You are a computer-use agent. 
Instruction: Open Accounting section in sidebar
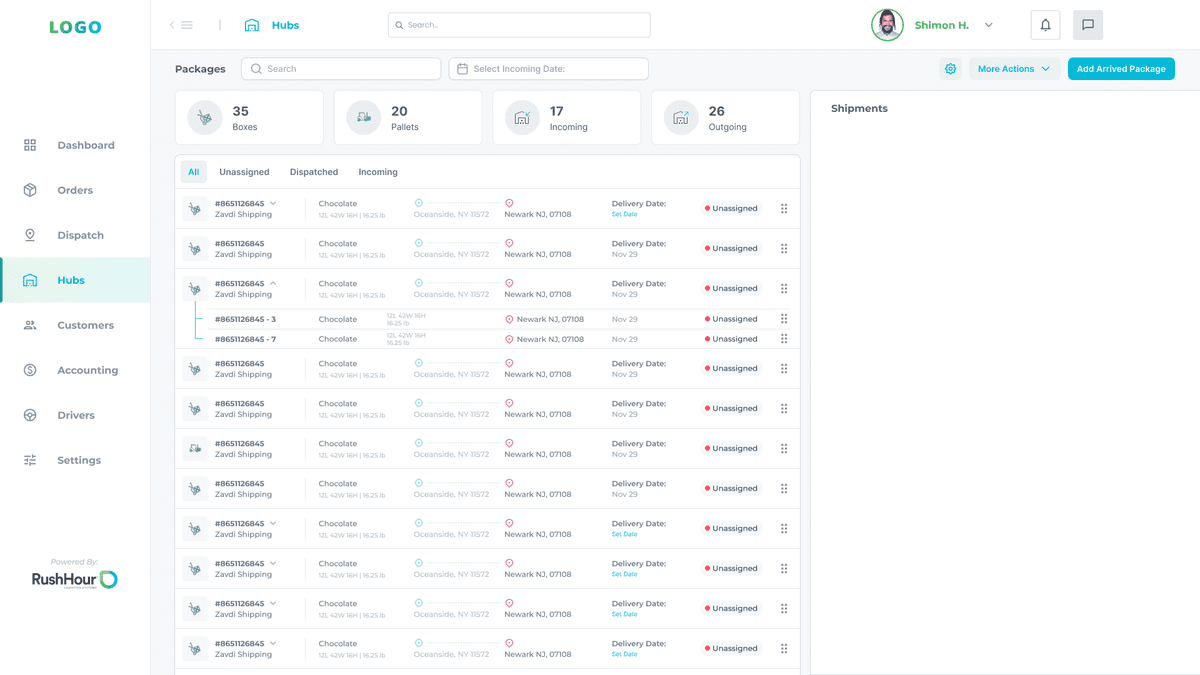[87, 370]
